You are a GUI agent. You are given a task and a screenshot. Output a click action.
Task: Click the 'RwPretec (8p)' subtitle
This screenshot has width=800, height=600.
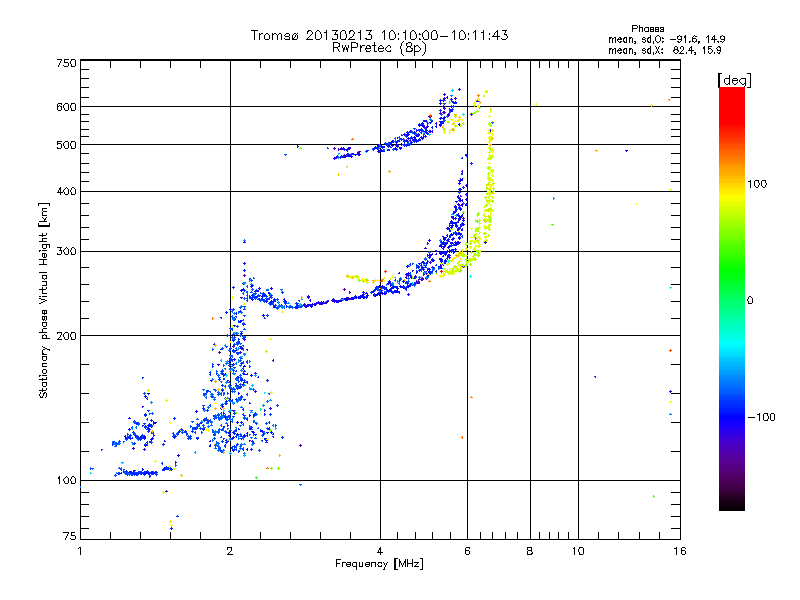379,48
